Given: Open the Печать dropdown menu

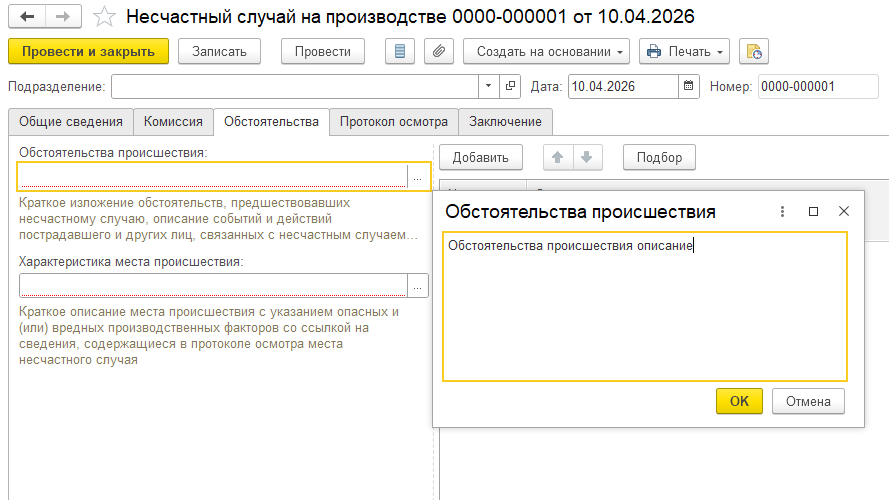Looking at the screenshot, I should pos(684,52).
